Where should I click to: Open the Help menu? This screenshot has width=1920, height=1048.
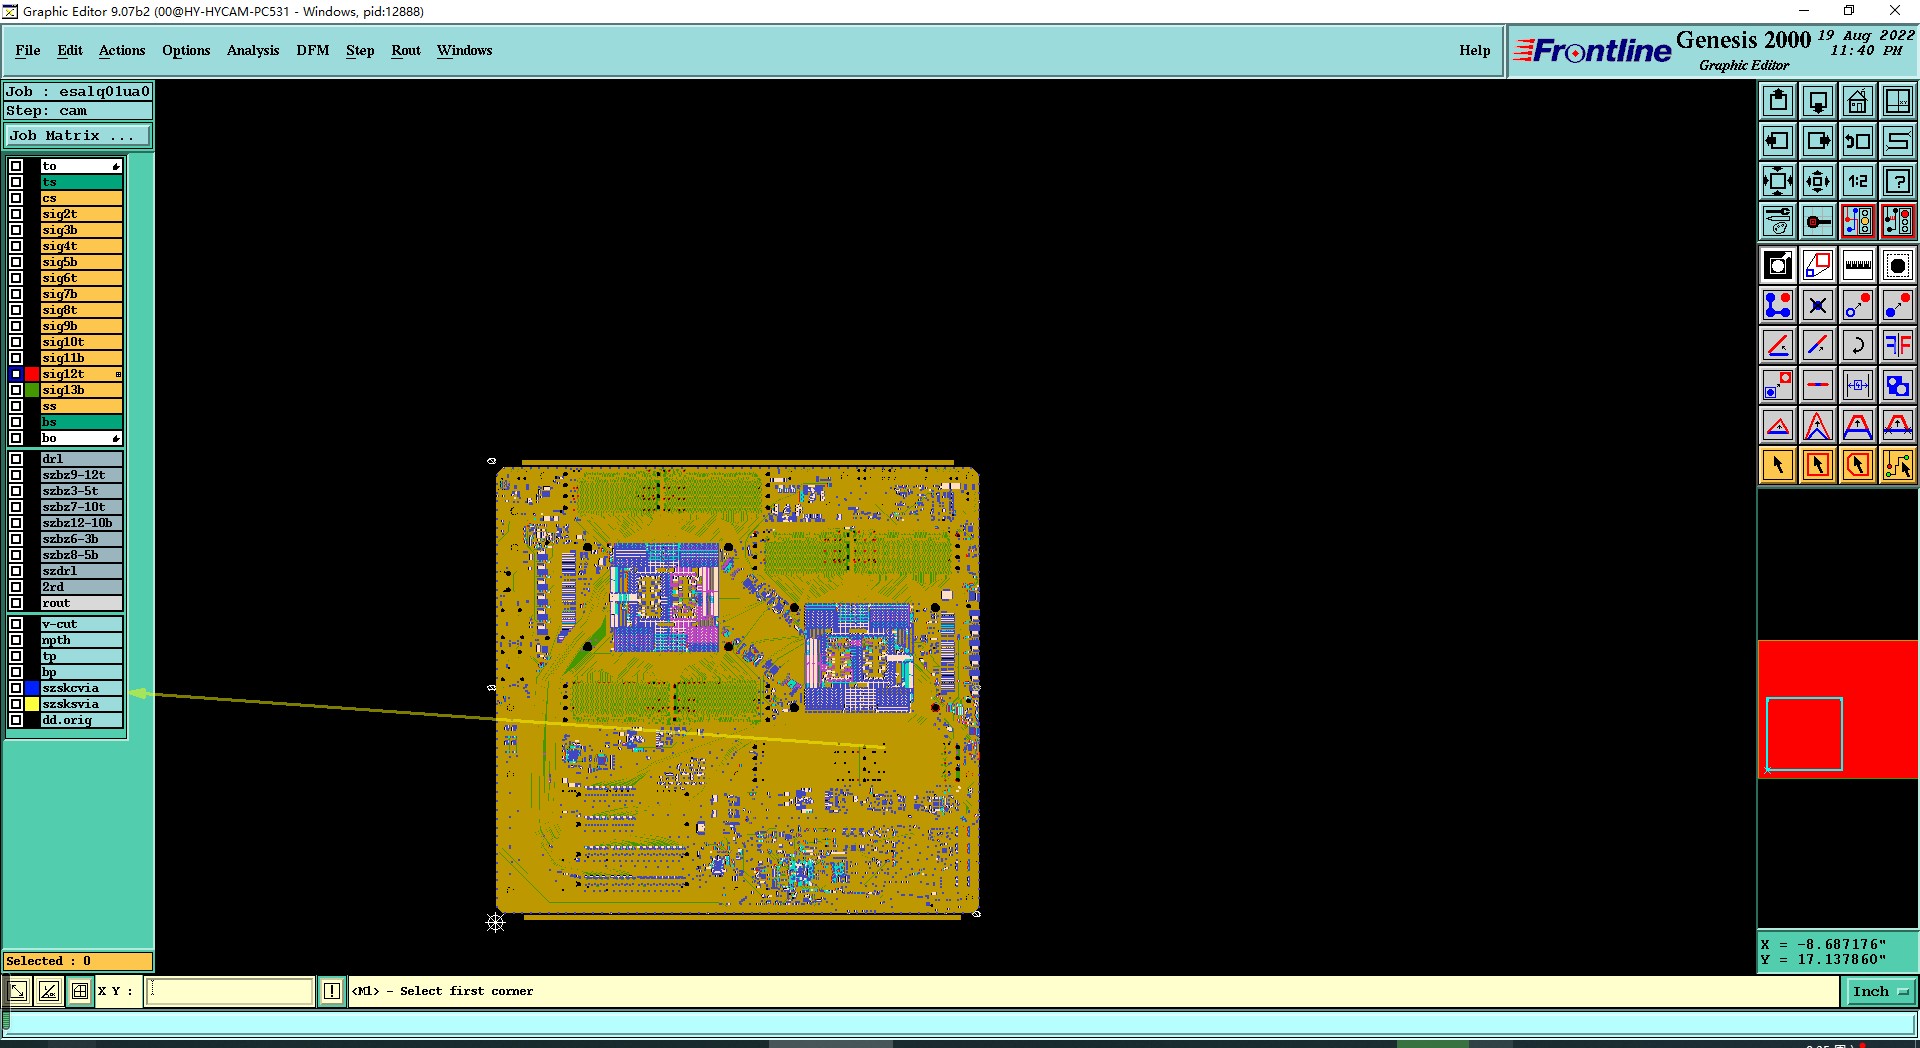click(x=1474, y=50)
